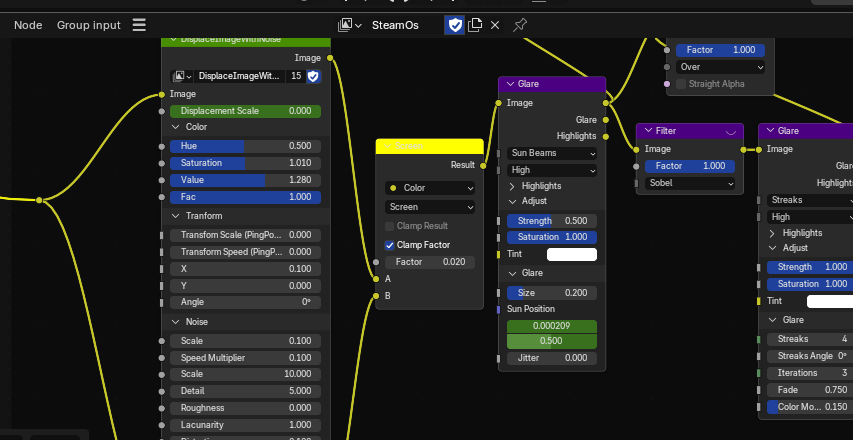Duplicate the SteamOs node tree using copy icon
Viewport: 853px width, 440px height.
point(475,25)
